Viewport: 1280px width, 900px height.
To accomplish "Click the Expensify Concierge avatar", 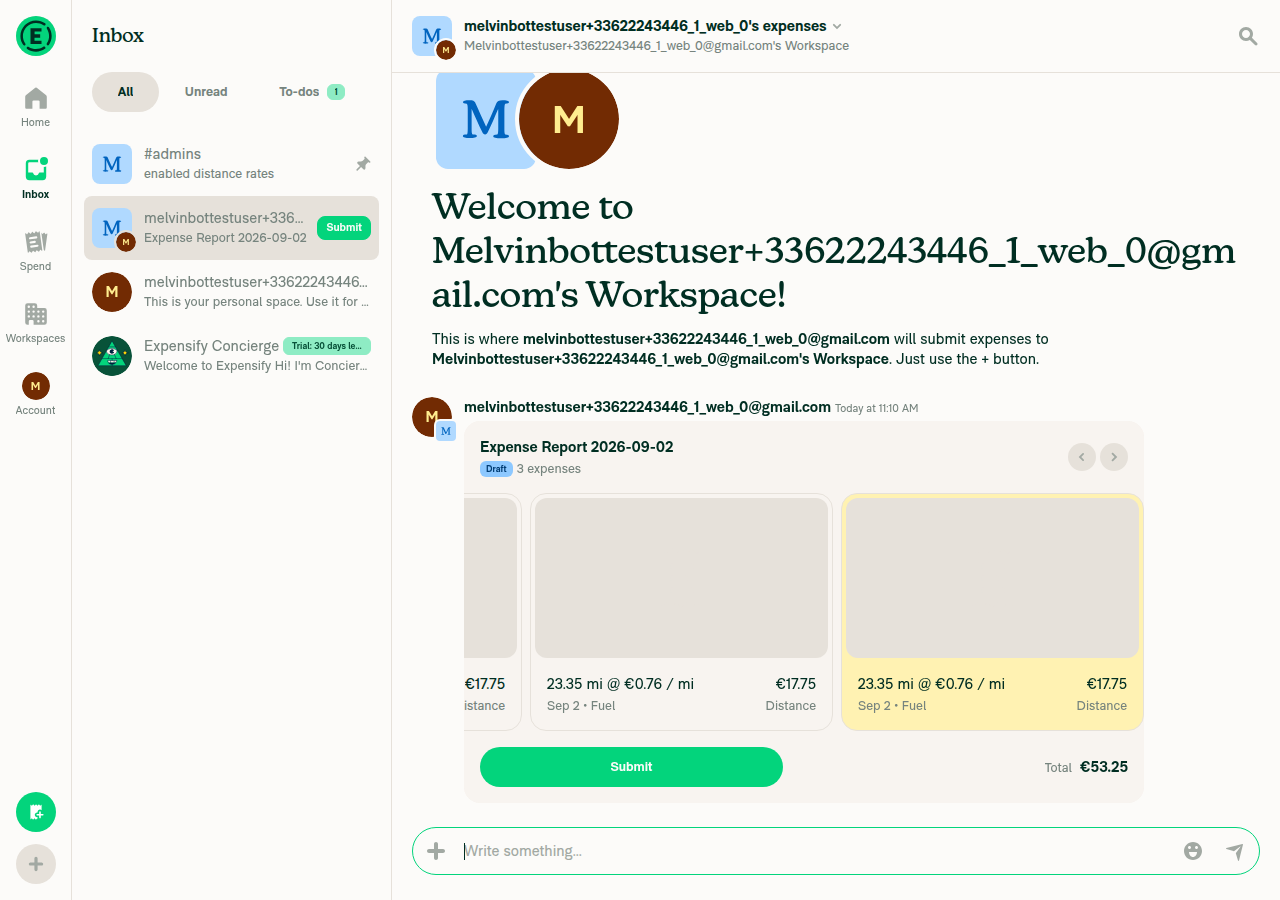I will [112, 356].
